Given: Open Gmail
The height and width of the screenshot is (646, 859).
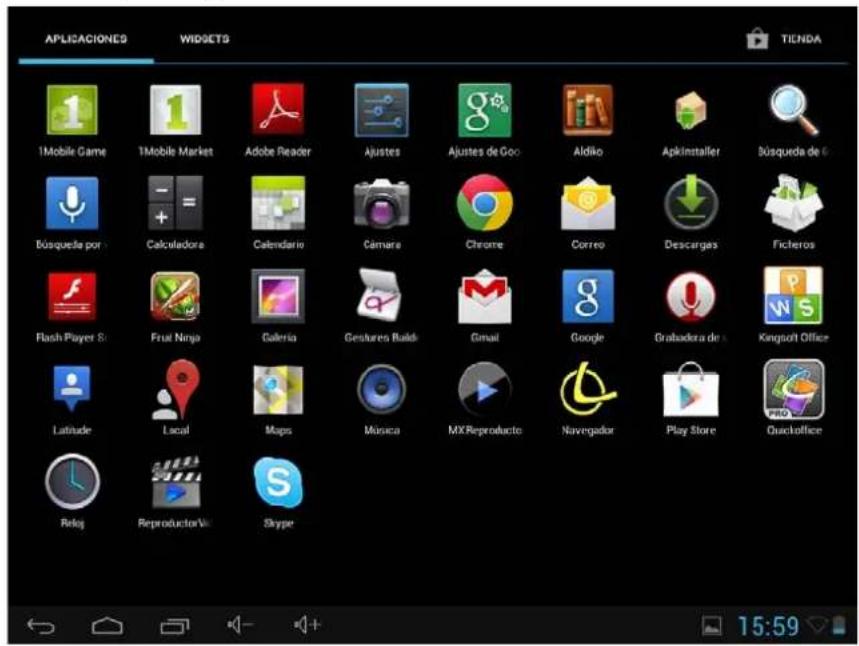Looking at the screenshot, I should pyautogui.click(x=485, y=296).
